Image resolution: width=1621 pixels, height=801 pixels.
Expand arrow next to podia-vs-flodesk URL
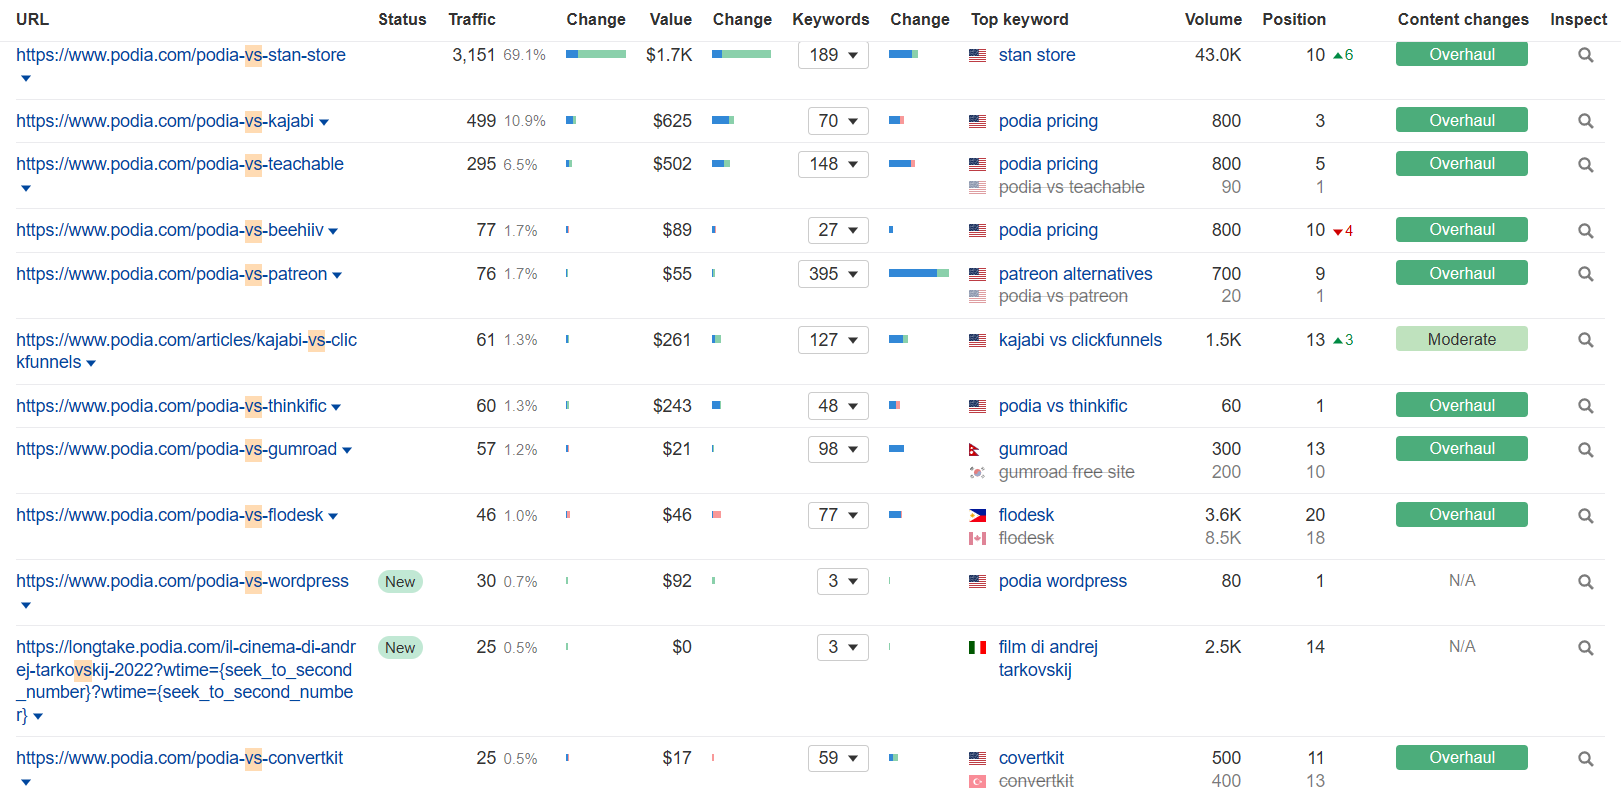(x=333, y=517)
